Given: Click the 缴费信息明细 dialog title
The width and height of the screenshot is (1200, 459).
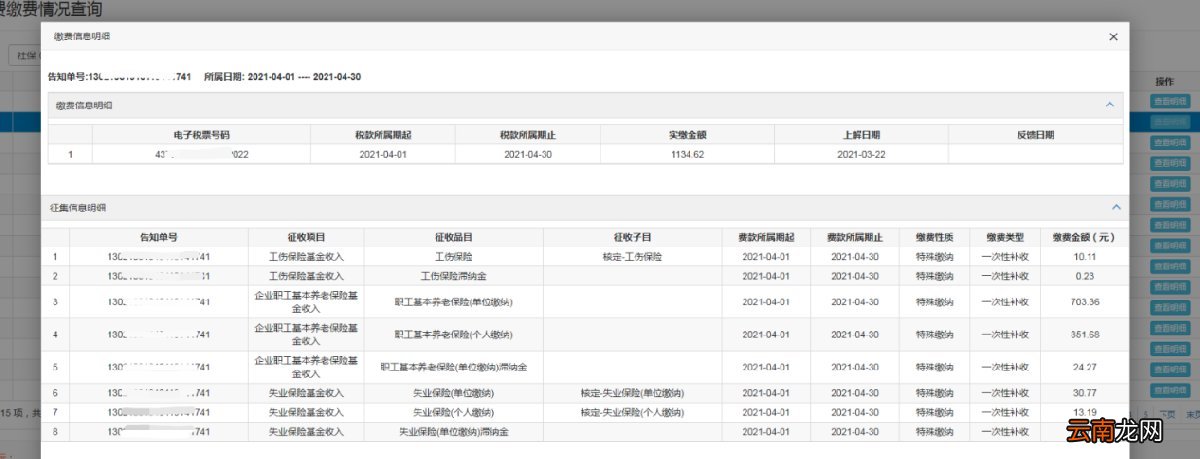Looking at the screenshot, I should [82, 36].
